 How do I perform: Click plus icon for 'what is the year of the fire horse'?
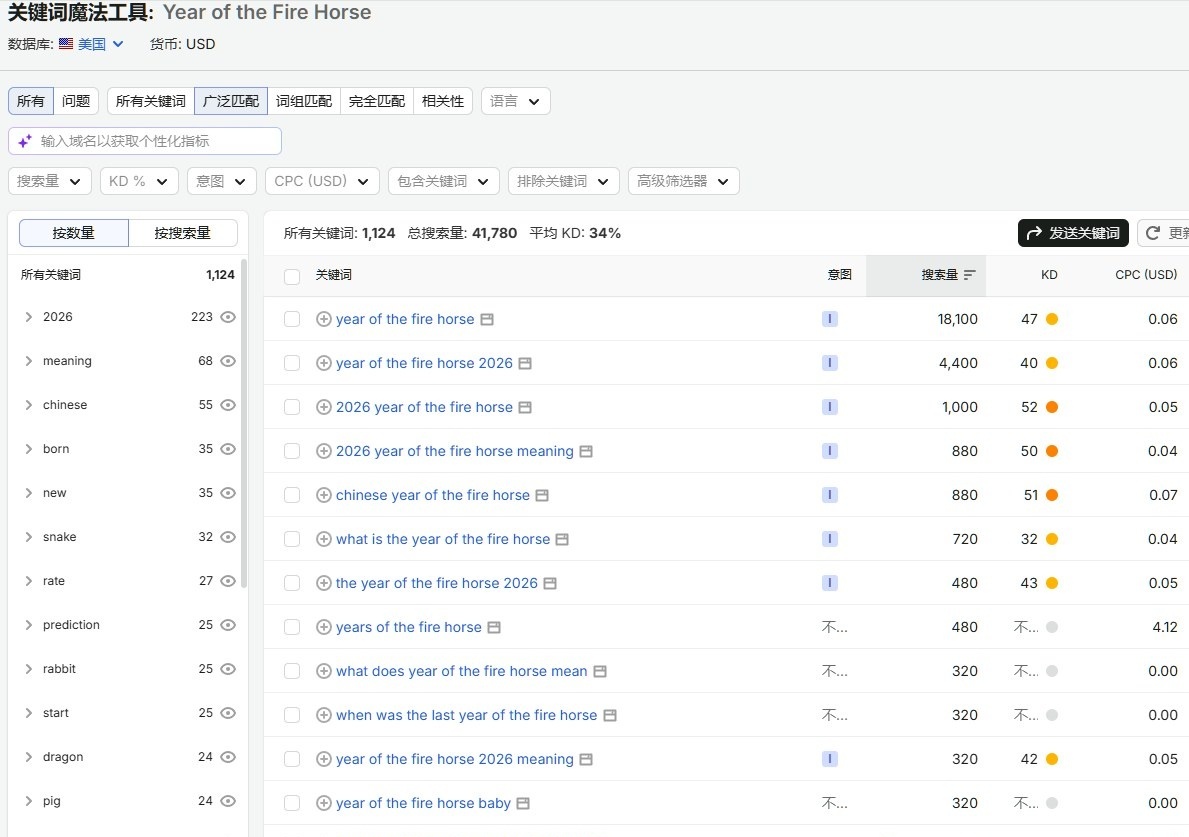point(324,539)
